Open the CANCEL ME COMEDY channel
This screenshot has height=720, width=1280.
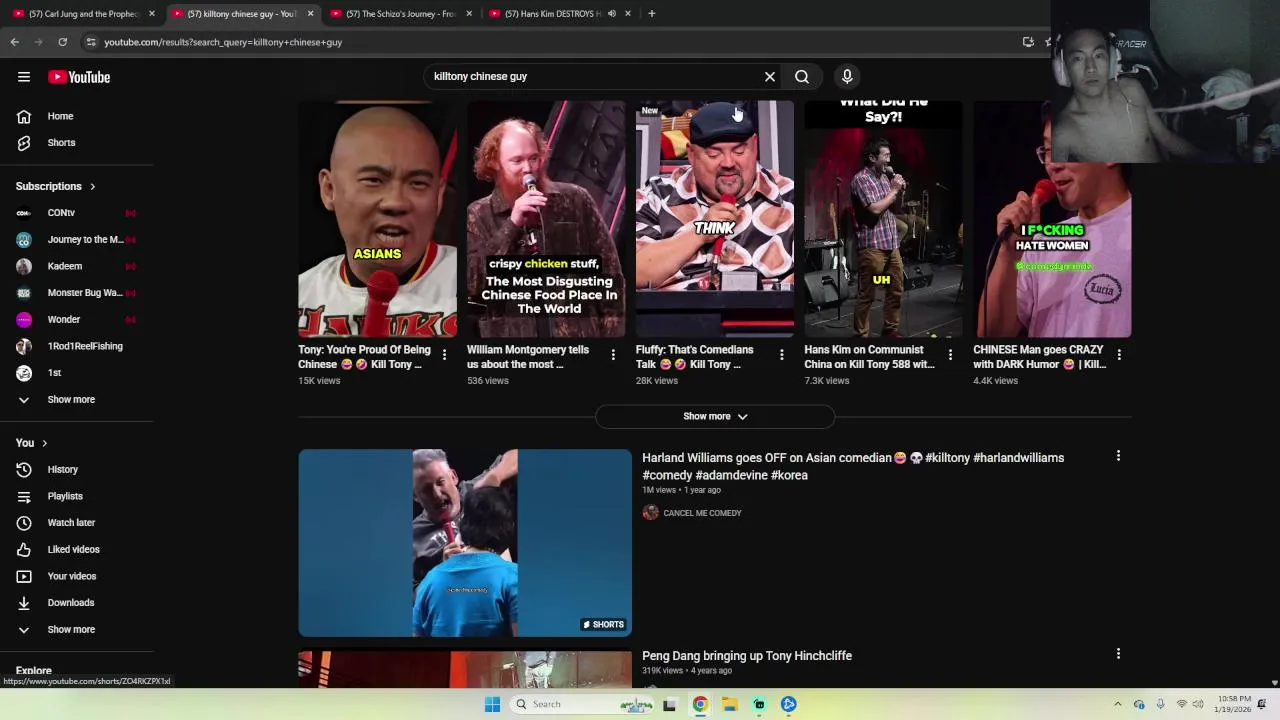702,513
